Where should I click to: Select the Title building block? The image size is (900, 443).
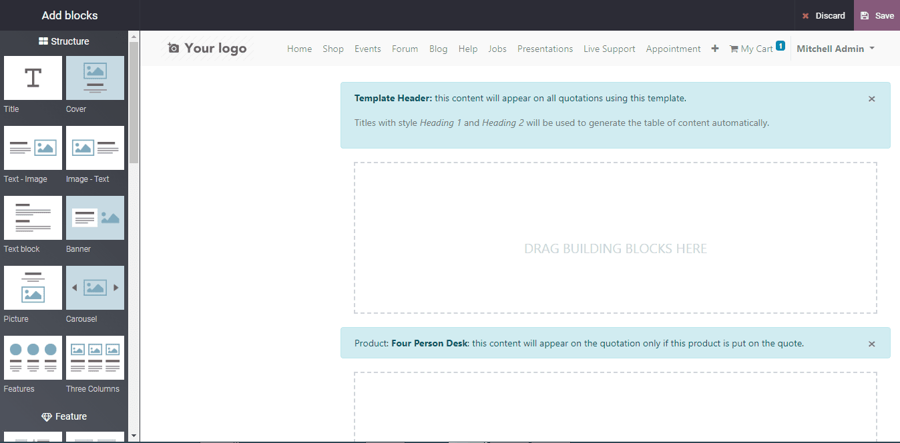[33, 78]
